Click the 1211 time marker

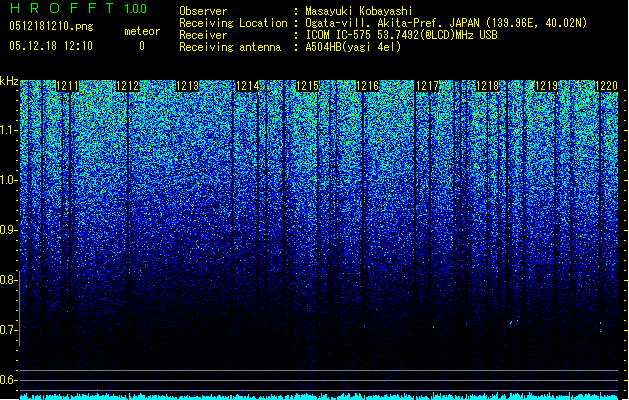tap(67, 86)
